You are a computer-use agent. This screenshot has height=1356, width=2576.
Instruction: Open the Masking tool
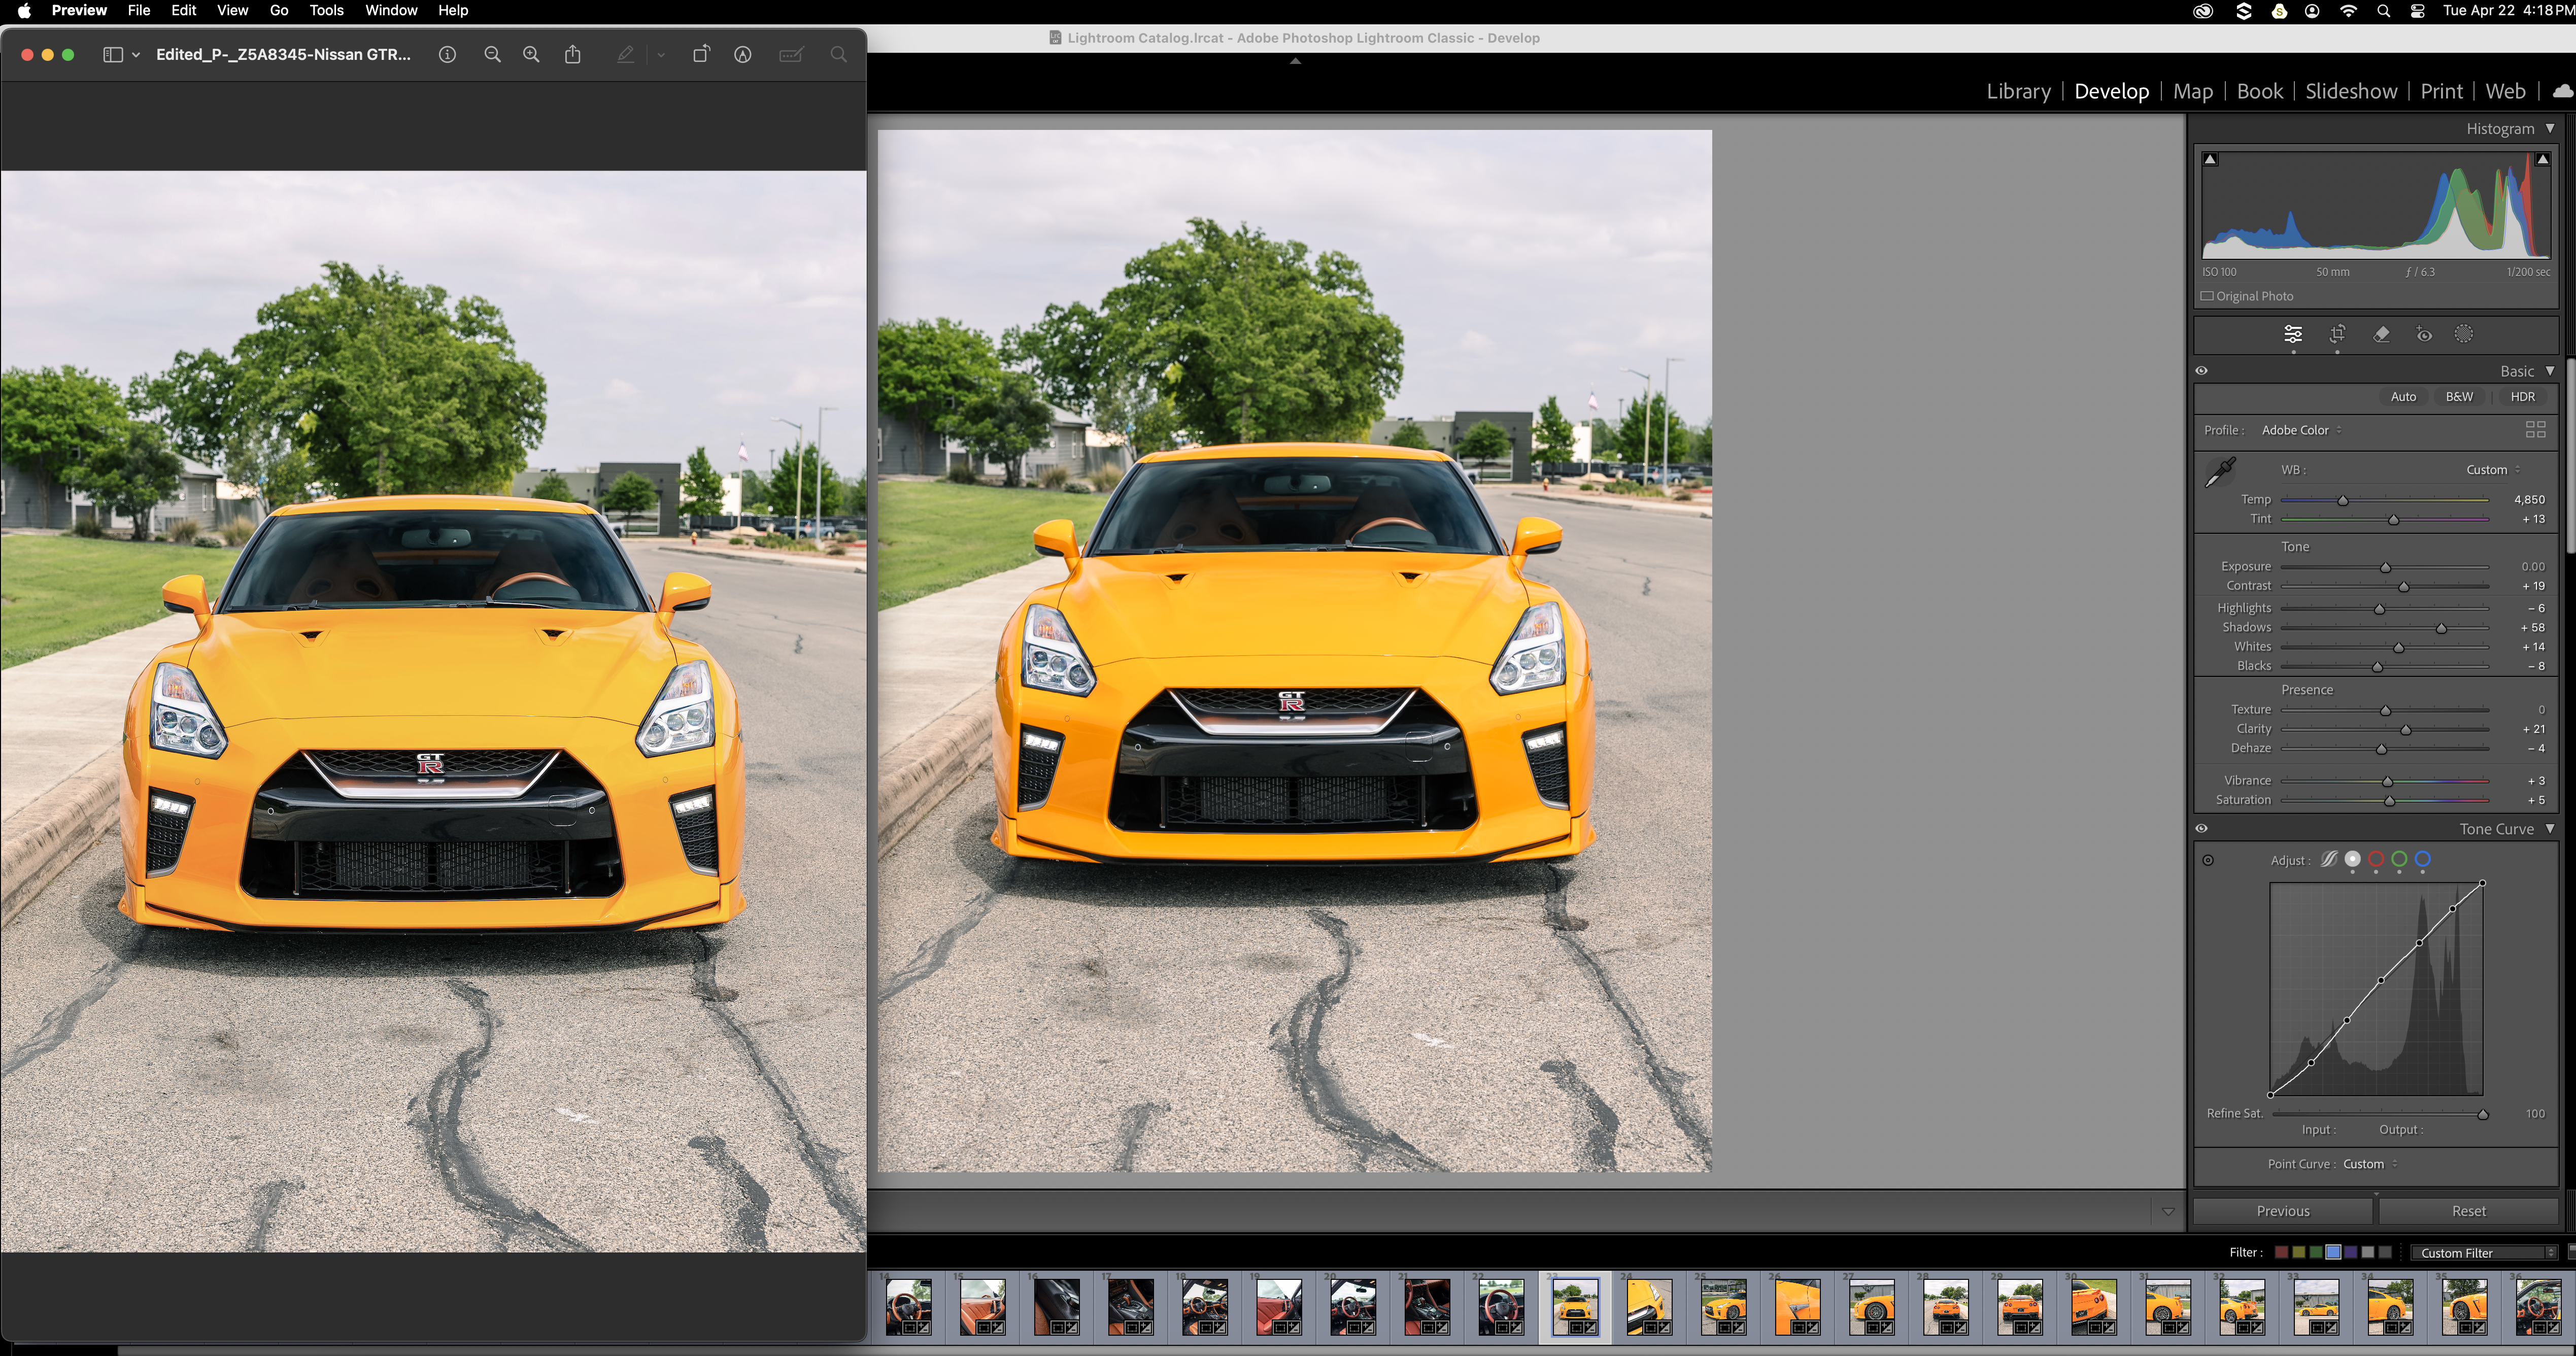click(x=2464, y=335)
